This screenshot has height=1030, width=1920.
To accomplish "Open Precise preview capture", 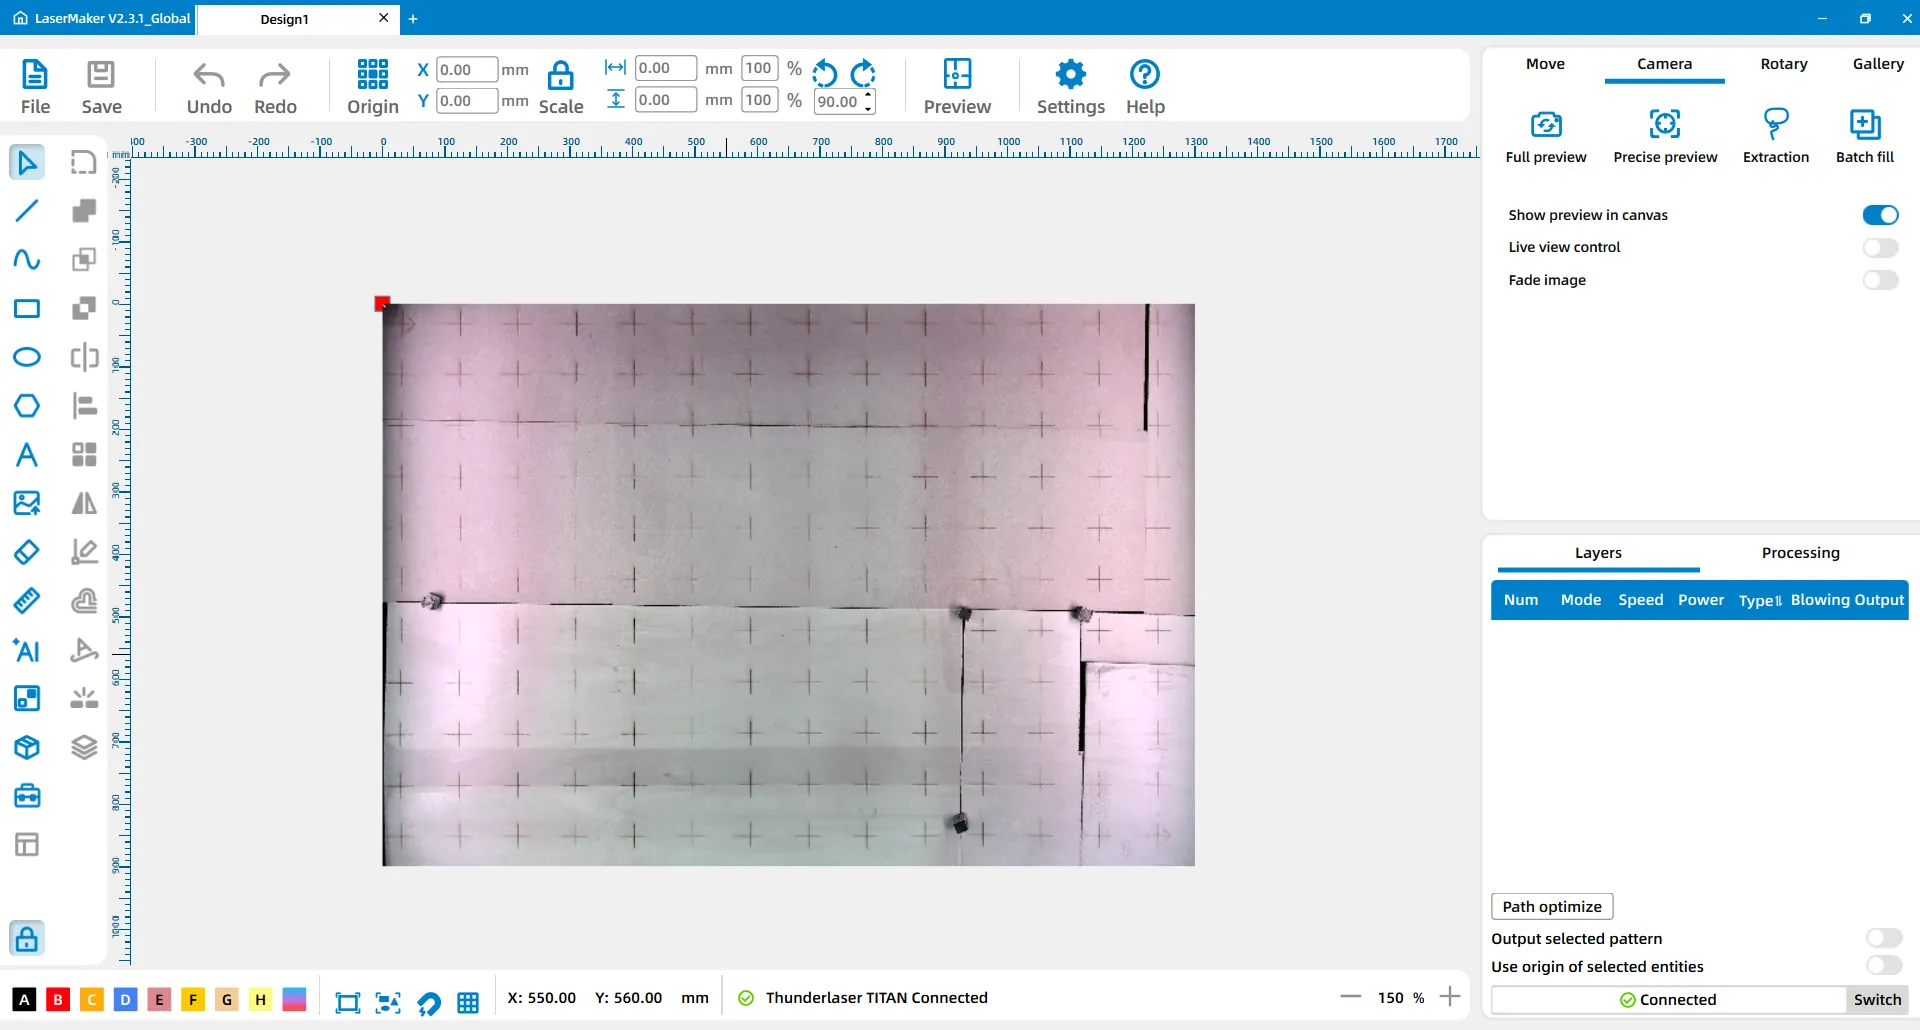I will pyautogui.click(x=1664, y=125).
